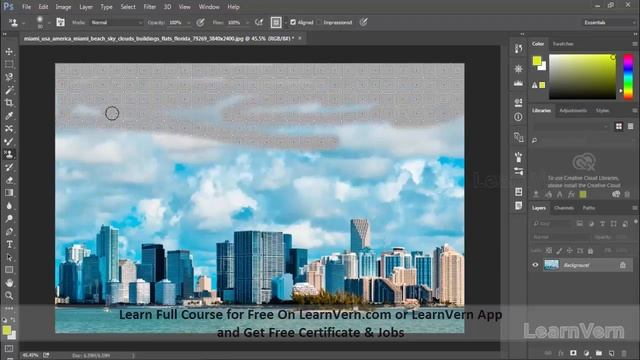Select the Move tool
Image resolution: width=640 pixels, height=360 pixels.
tap(9, 51)
